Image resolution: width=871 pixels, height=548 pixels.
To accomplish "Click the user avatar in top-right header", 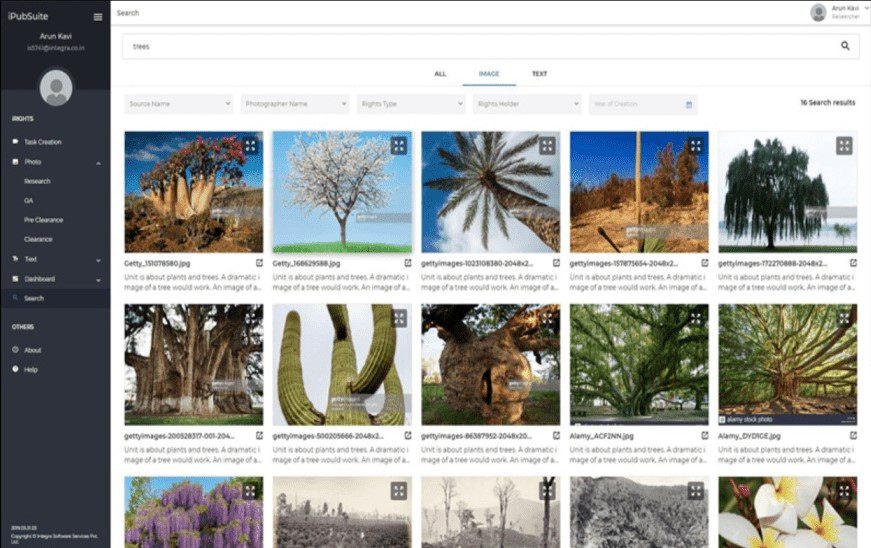I will (818, 12).
